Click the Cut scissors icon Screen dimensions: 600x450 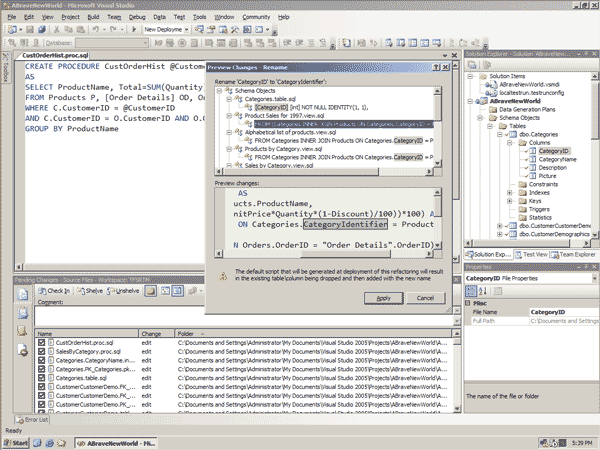pyautogui.click(x=57, y=29)
